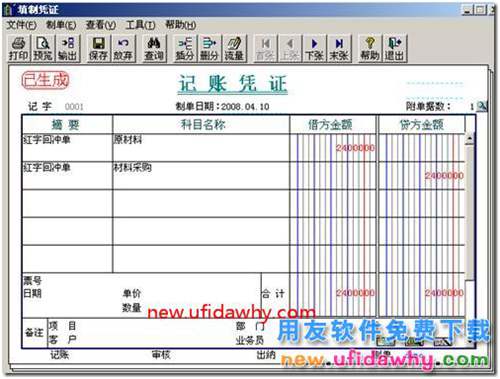The image size is (500, 379).
Task: Click the empty third summary row cell
Action: tap(67, 203)
